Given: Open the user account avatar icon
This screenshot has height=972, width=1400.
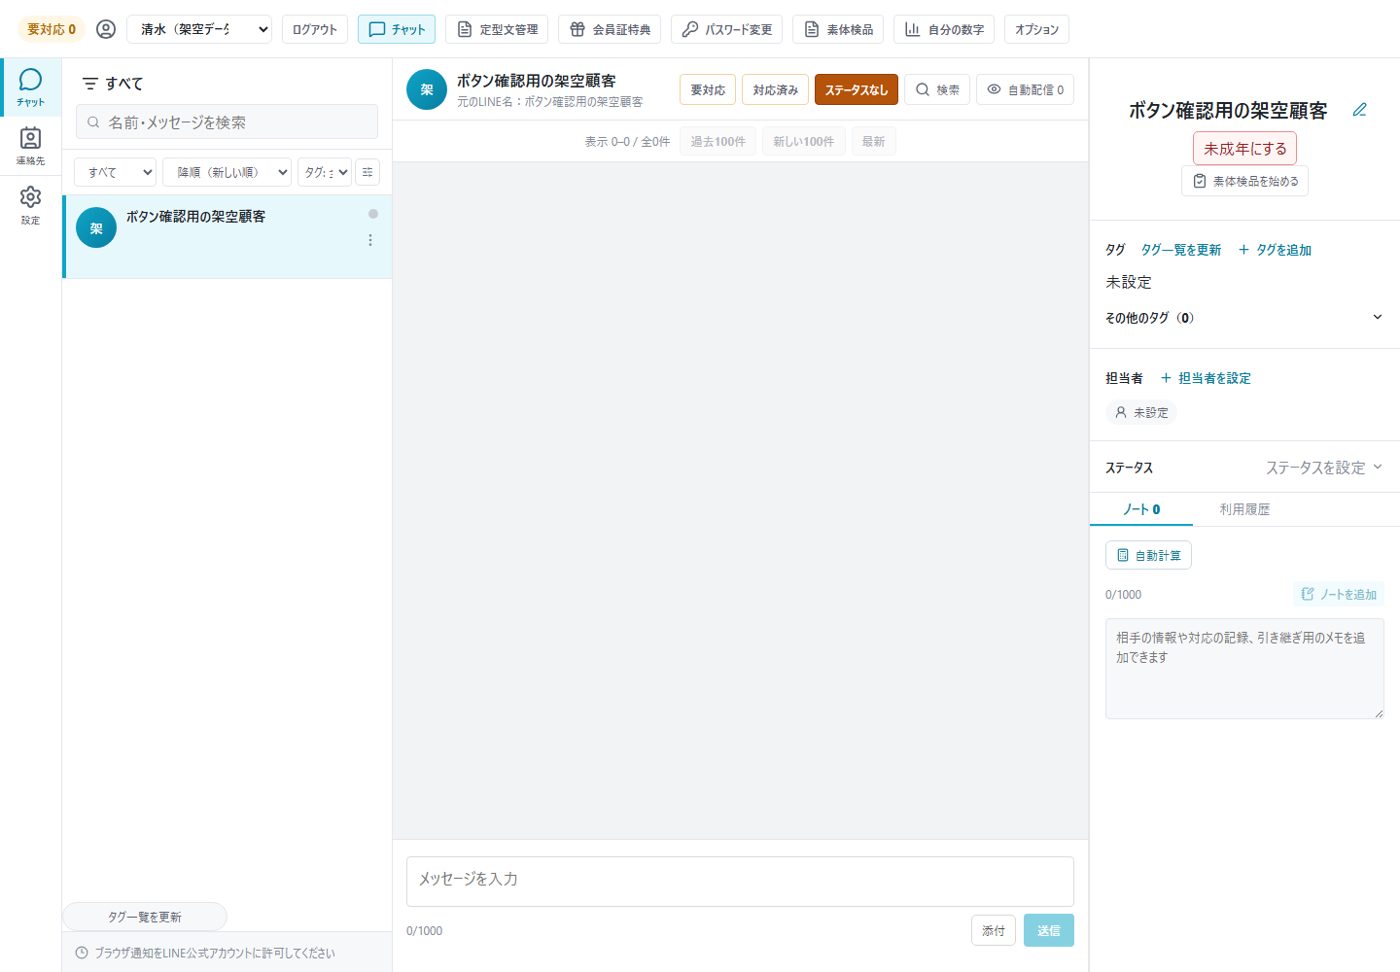Looking at the screenshot, I should (x=106, y=29).
